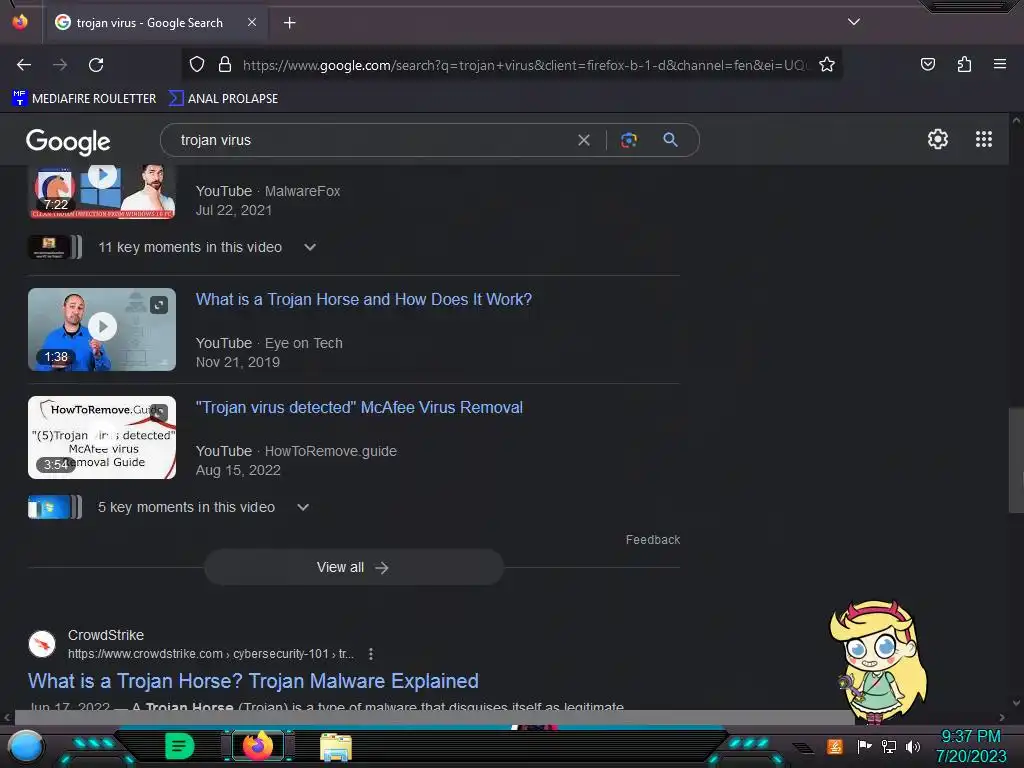Open the Action Center flag icon
The image size is (1024, 768).
coord(864,746)
